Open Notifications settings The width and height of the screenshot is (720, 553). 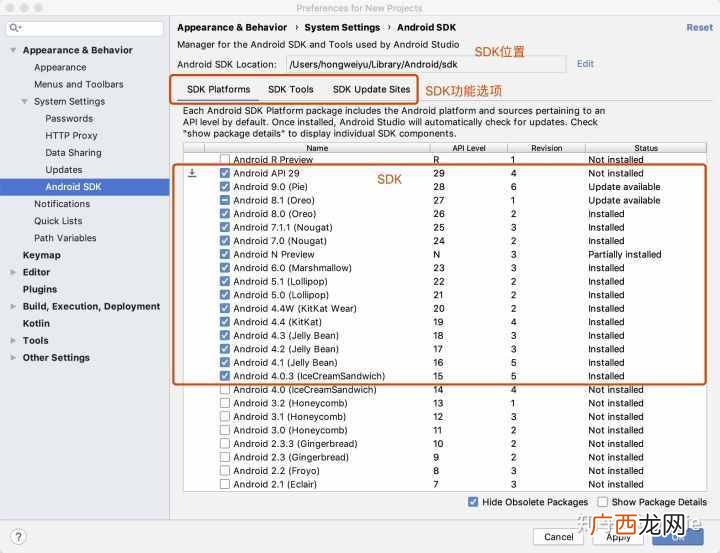tap(62, 204)
